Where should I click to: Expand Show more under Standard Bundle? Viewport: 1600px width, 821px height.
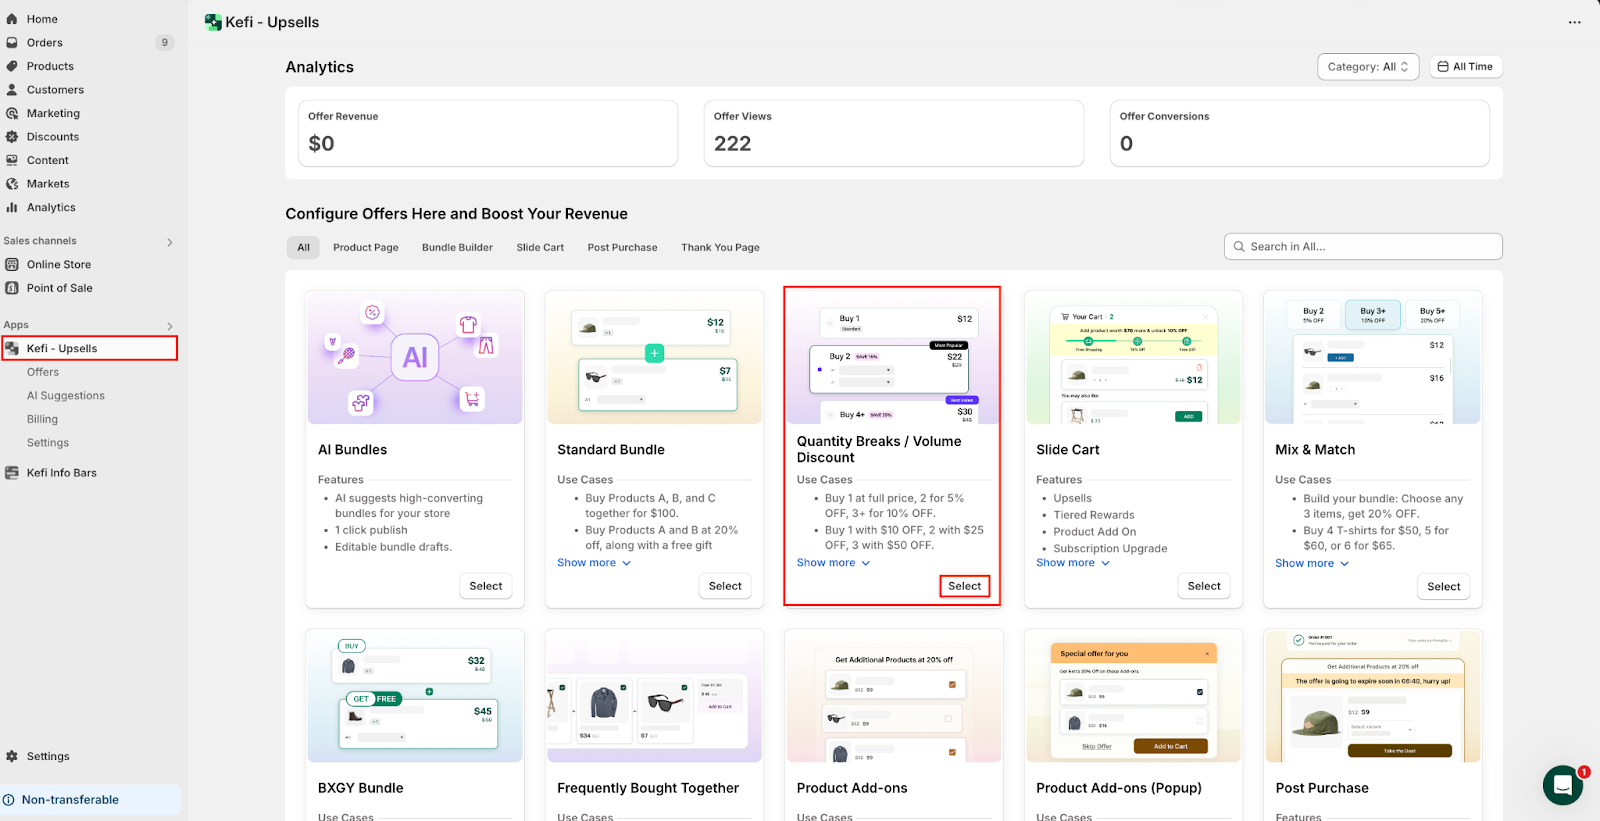click(593, 563)
